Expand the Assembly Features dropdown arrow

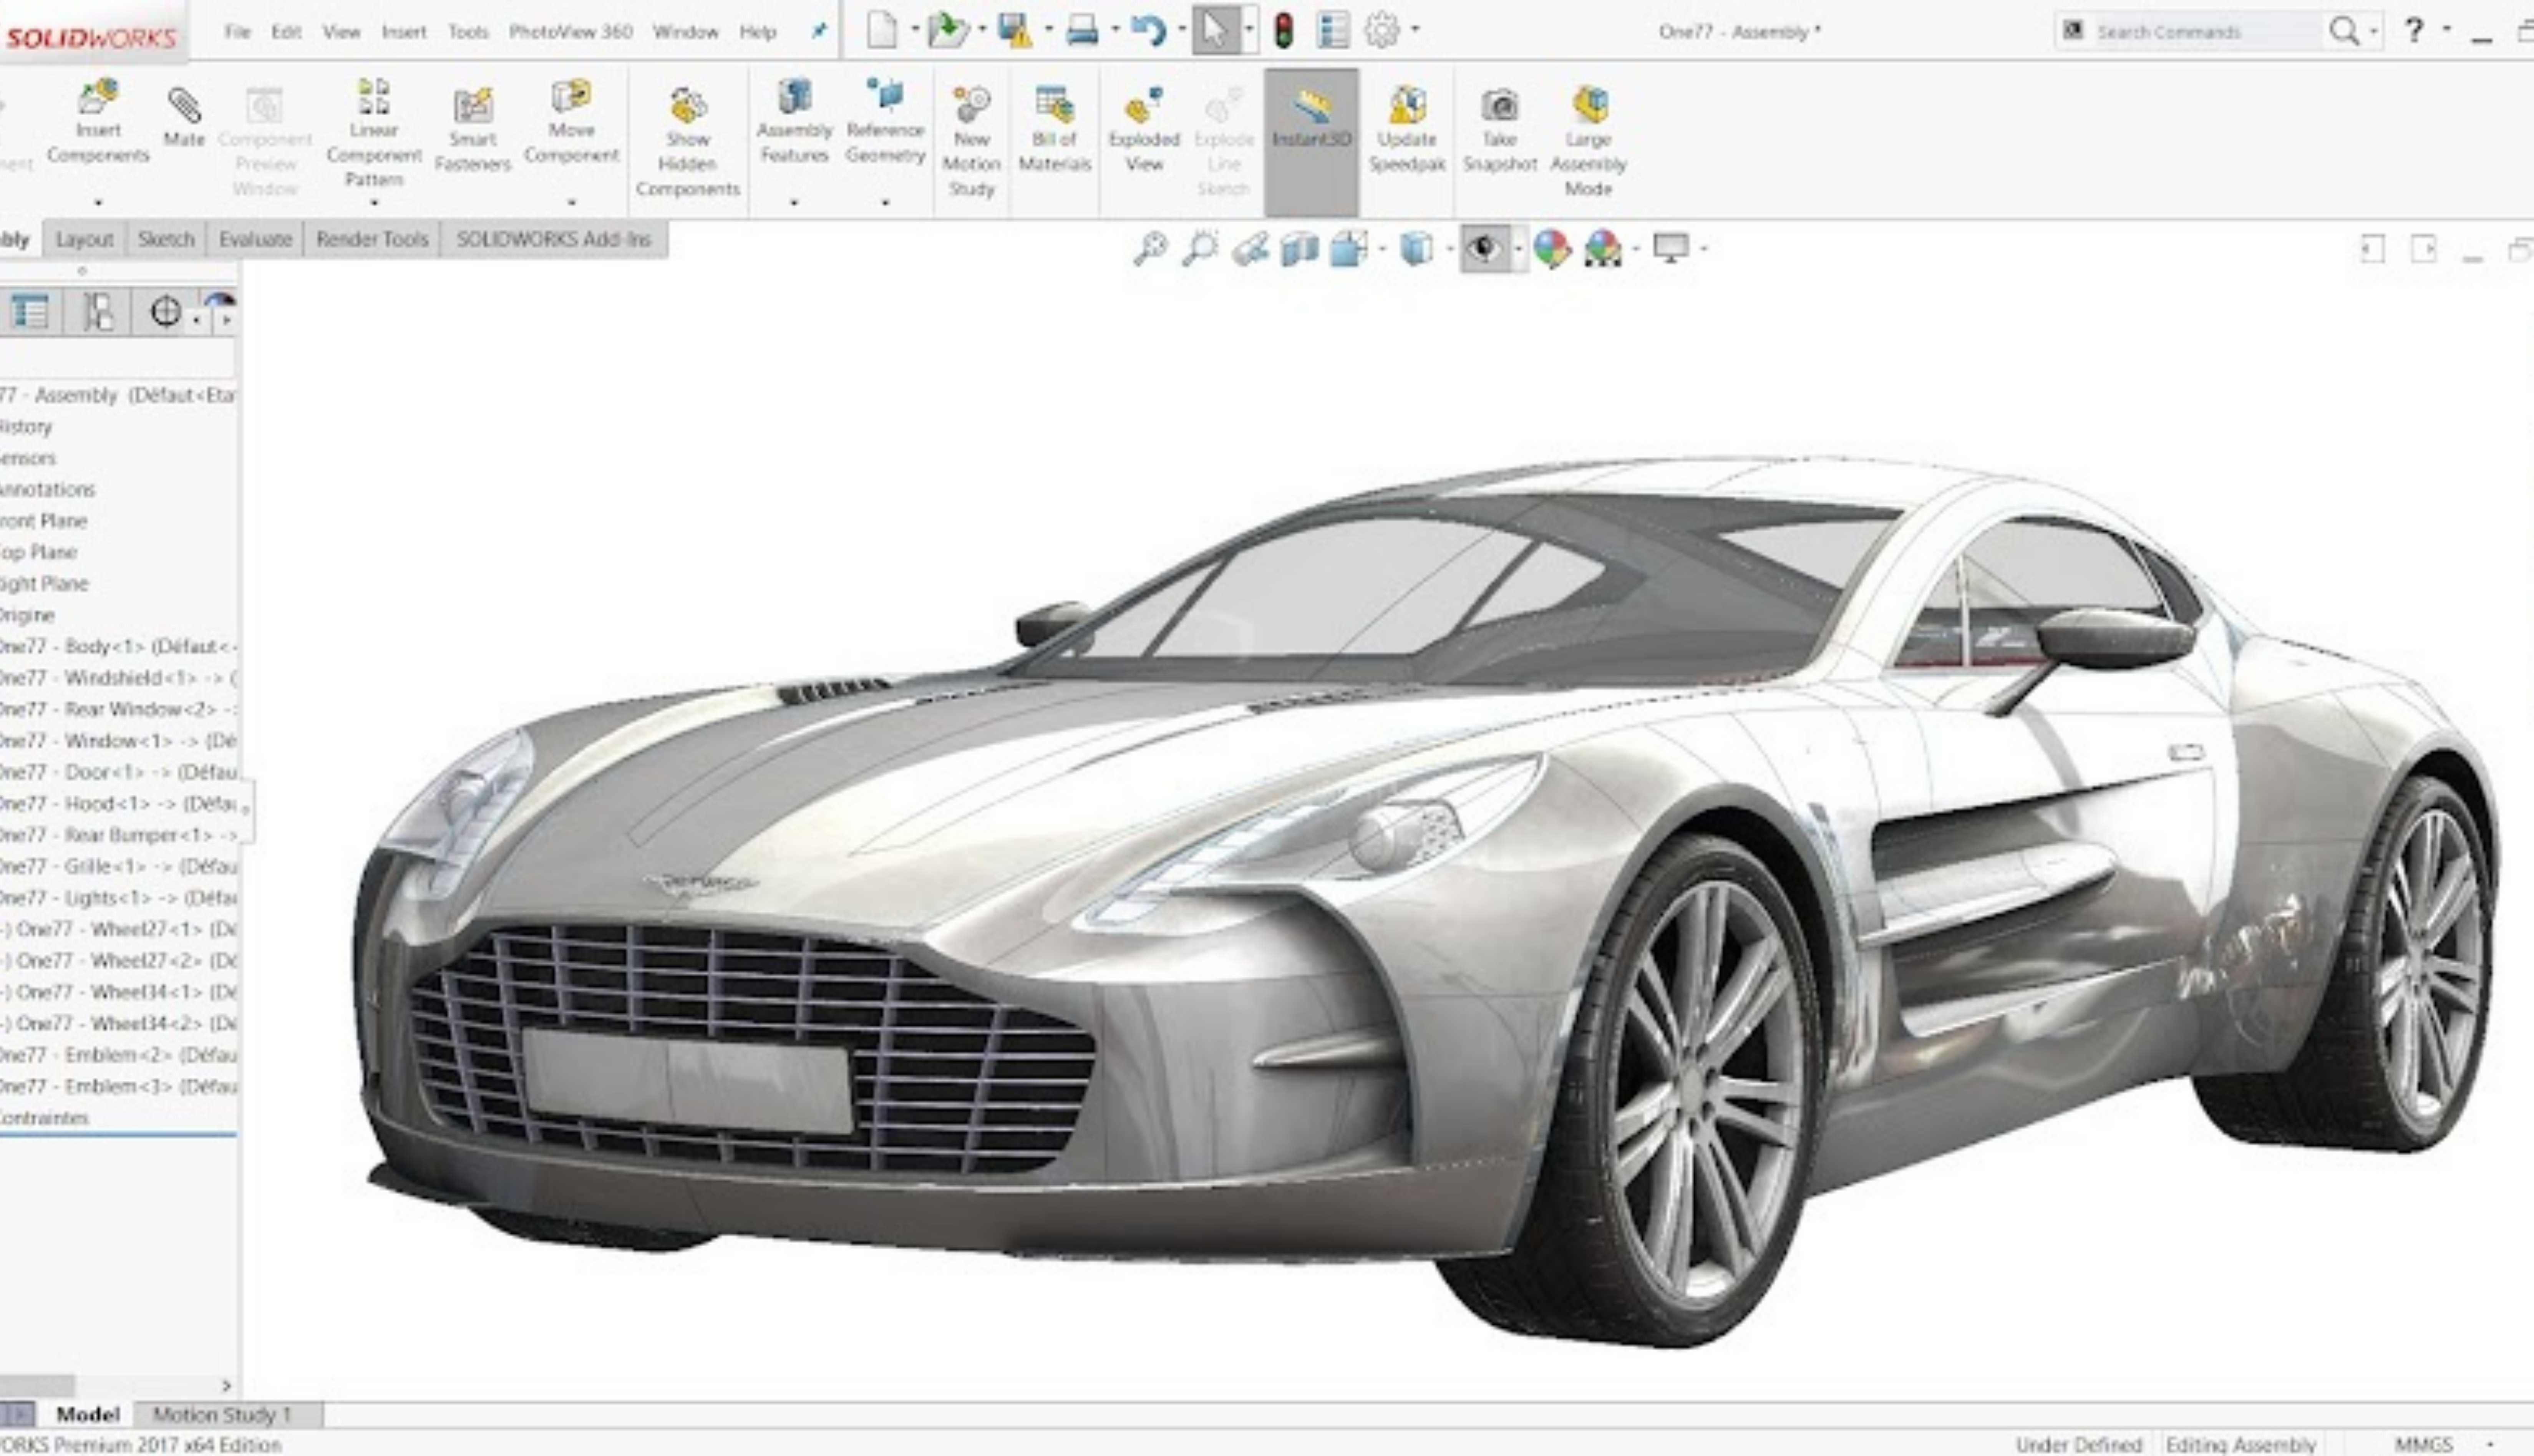click(794, 203)
